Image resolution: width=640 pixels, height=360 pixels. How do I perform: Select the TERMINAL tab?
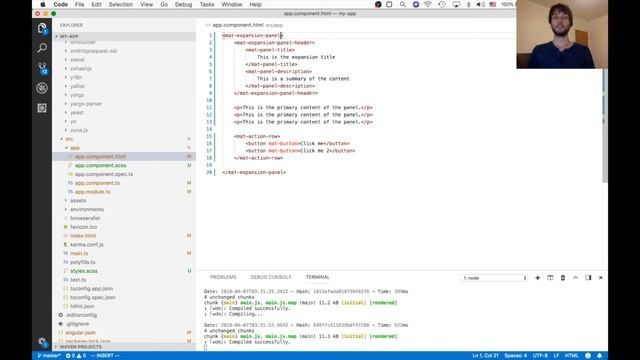coord(318,277)
